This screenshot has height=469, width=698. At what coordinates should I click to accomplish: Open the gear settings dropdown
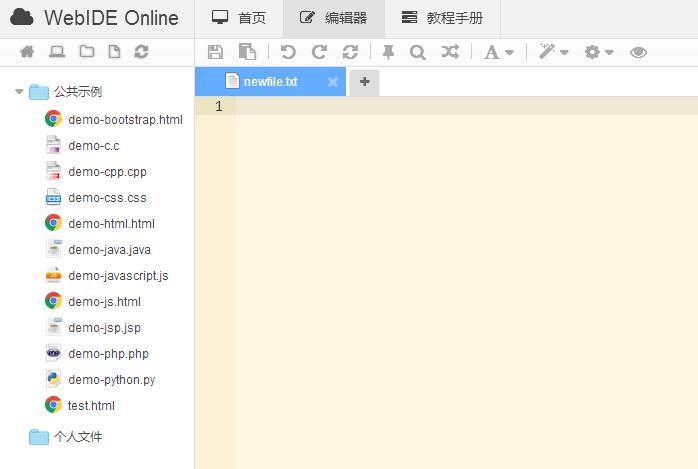(x=599, y=52)
